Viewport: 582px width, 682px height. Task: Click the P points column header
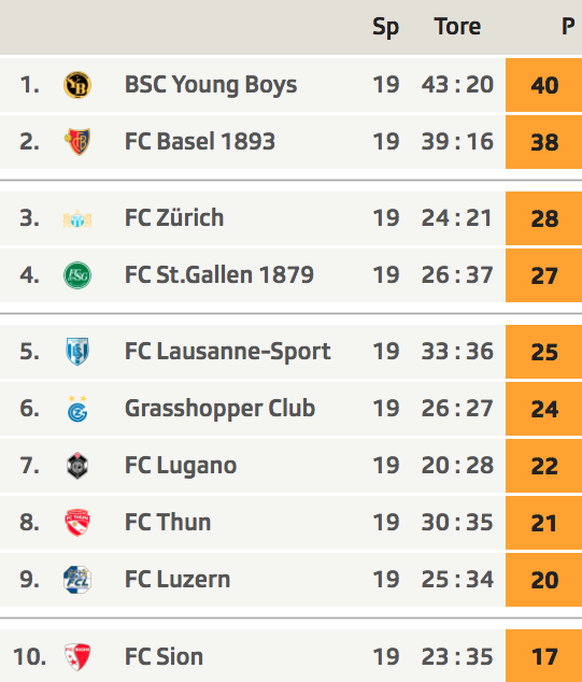(x=568, y=27)
